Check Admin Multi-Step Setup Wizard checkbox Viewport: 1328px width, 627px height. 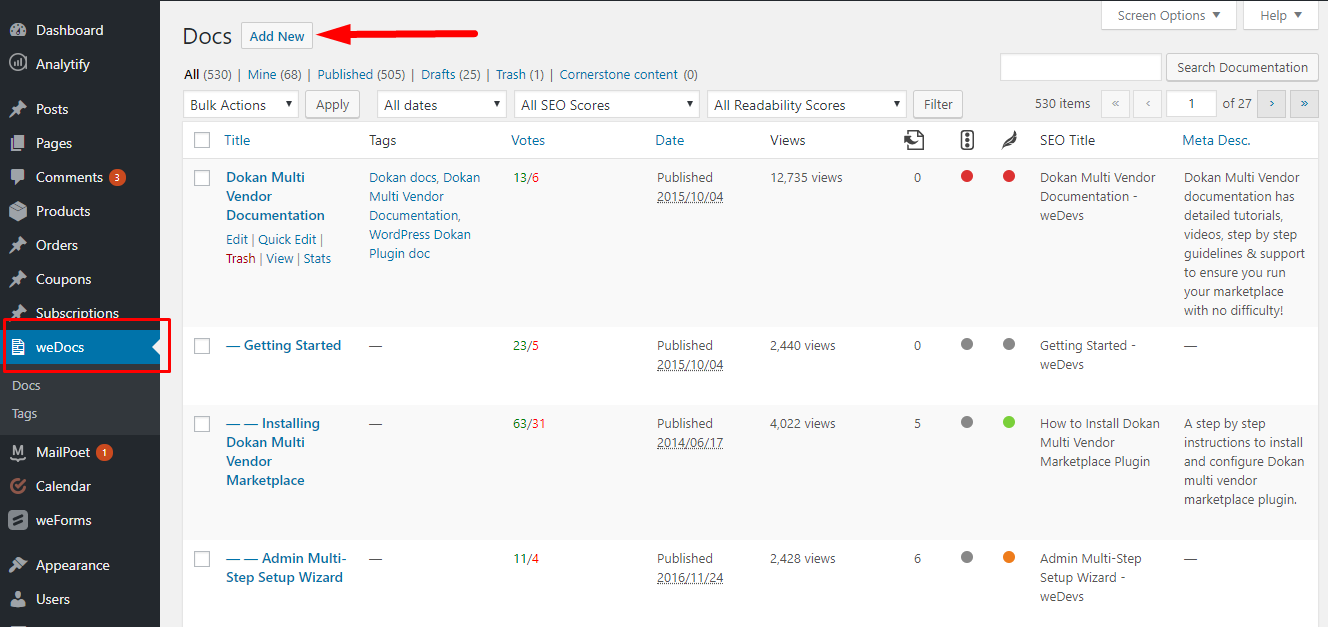[x=202, y=558]
